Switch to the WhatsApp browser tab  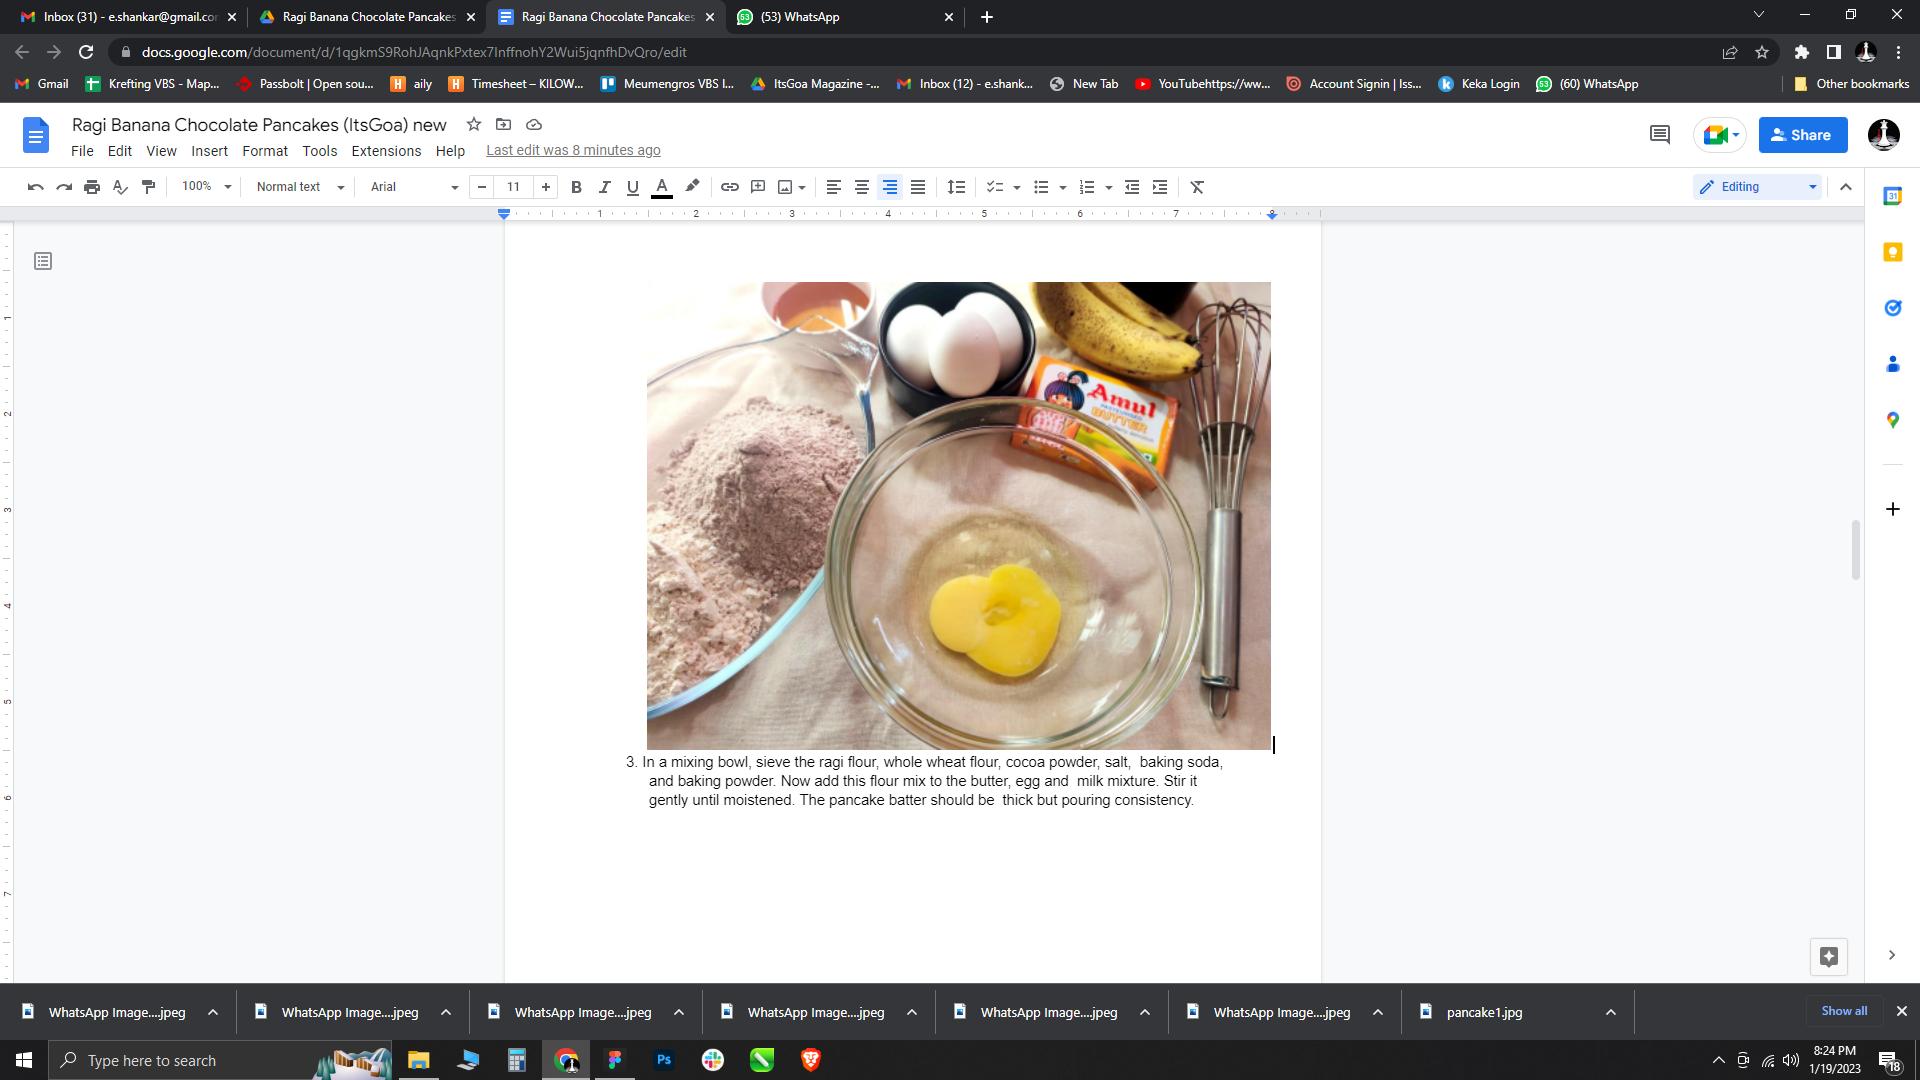(845, 17)
